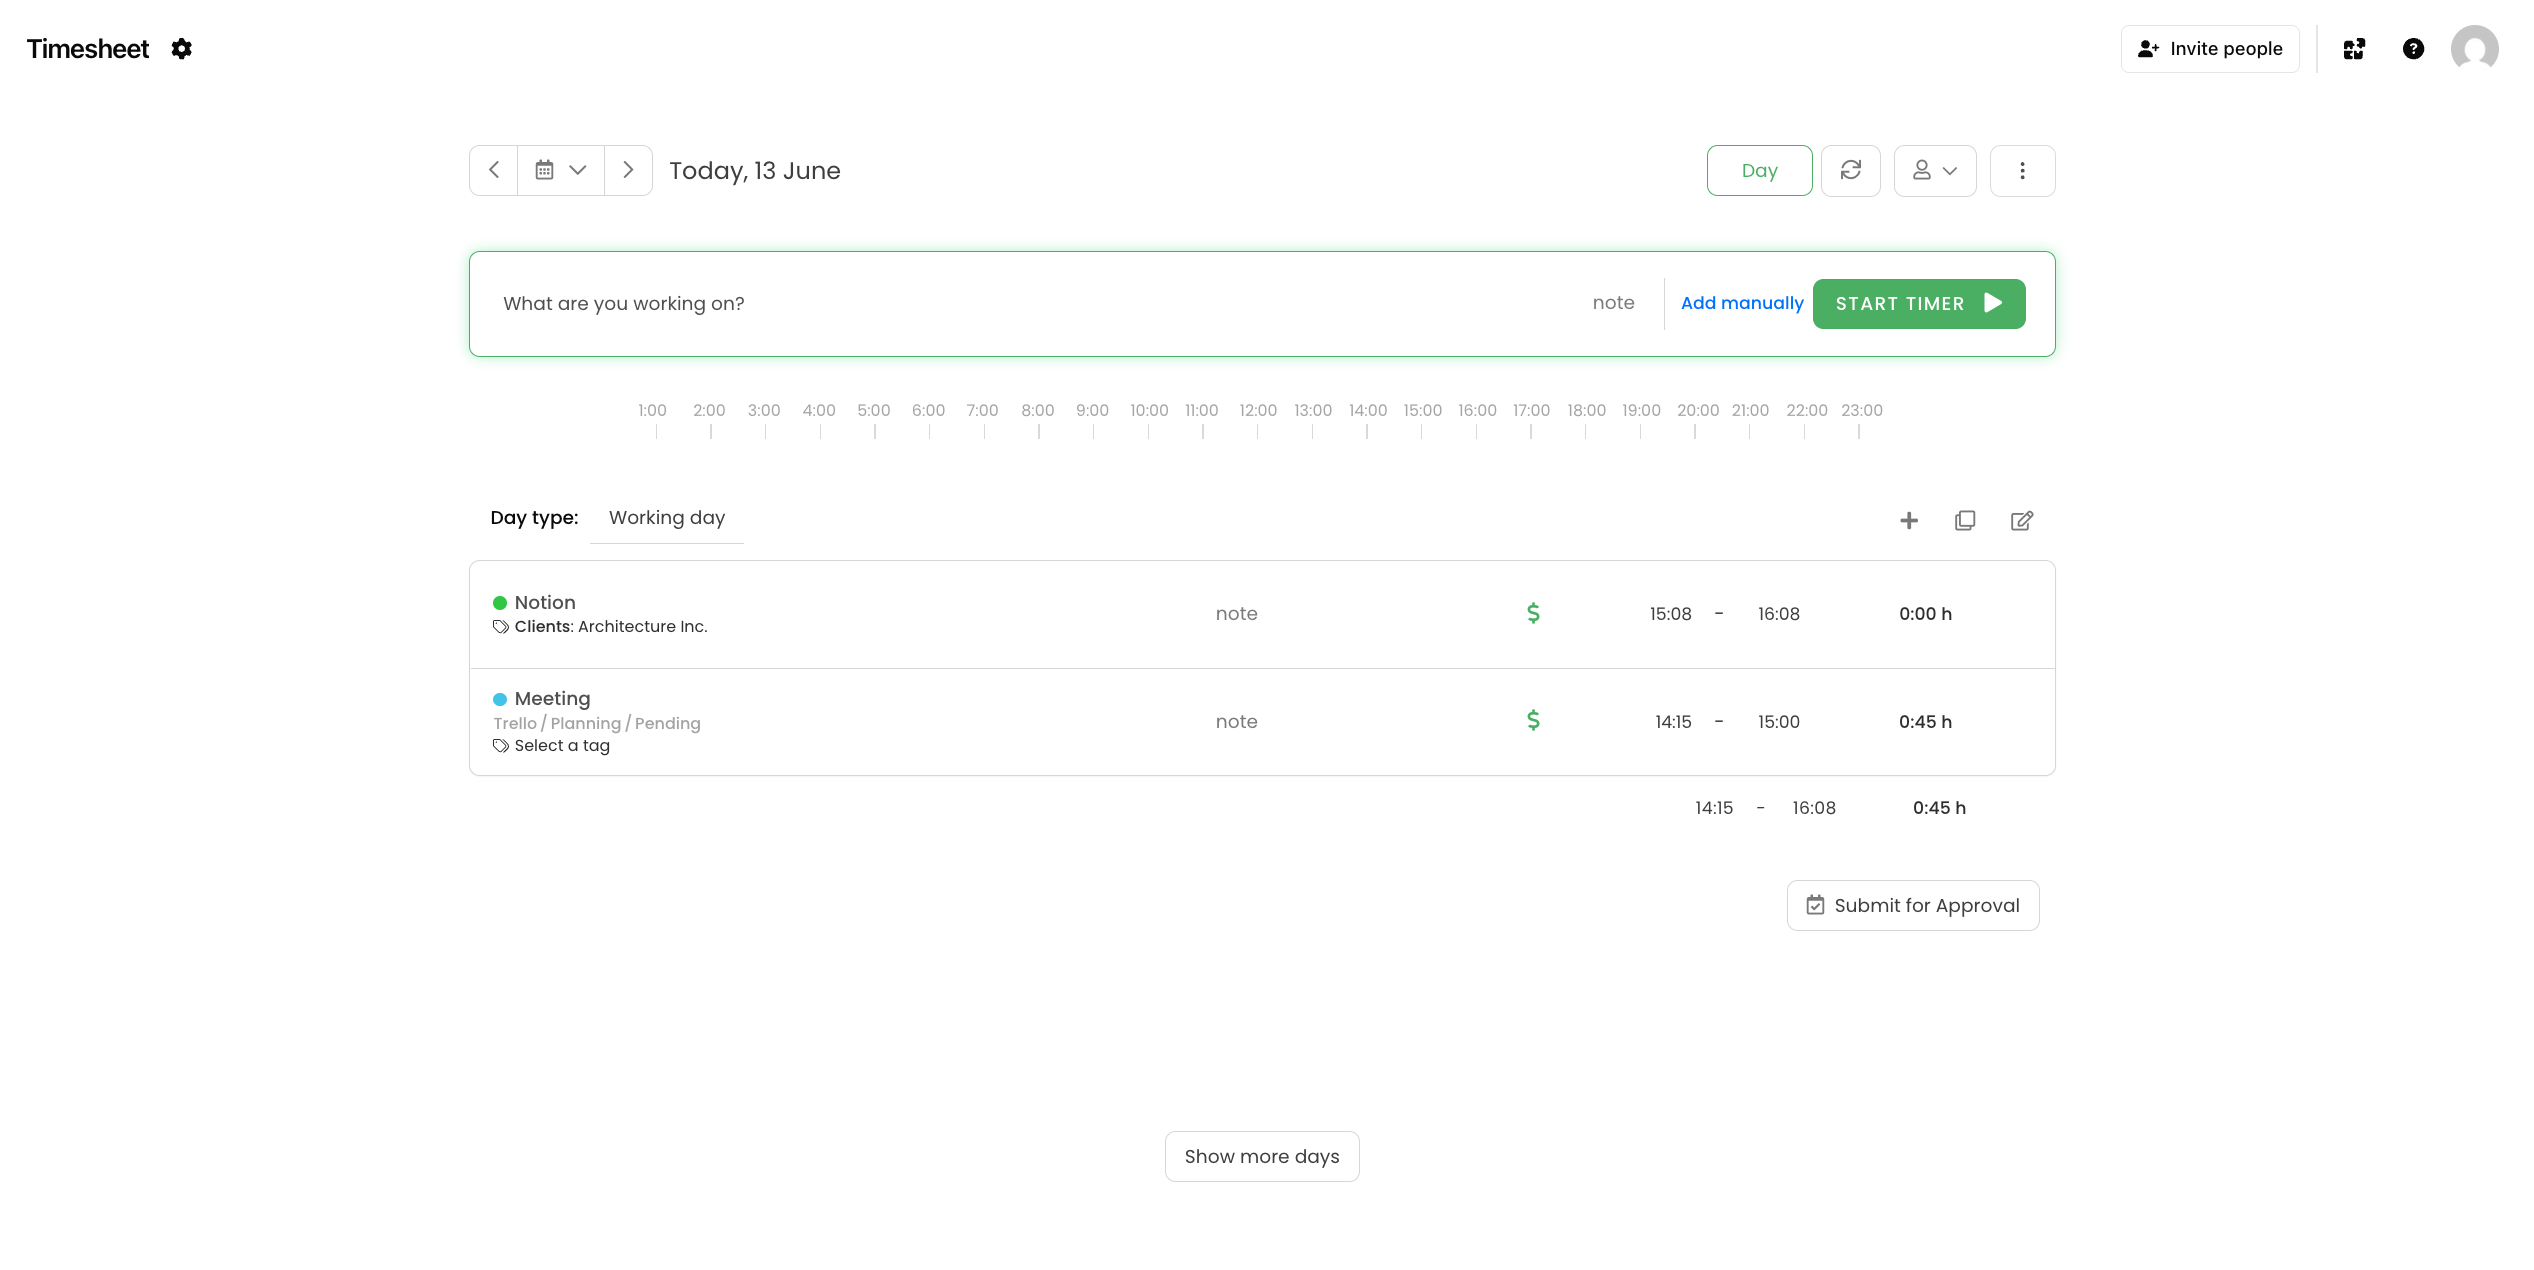Screen dimensions: 2534x1270
Task: Click the copy entries icon
Action: click(x=1965, y=520)
